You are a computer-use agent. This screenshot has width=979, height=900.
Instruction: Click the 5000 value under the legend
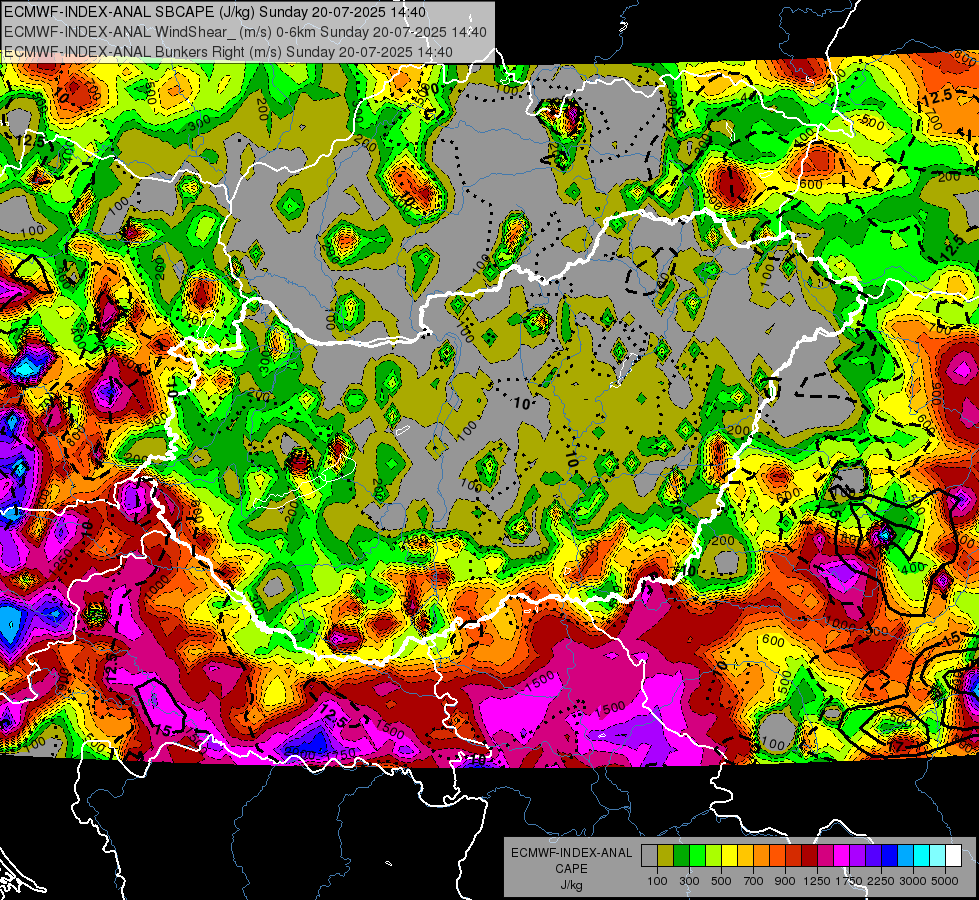[945, 881]
